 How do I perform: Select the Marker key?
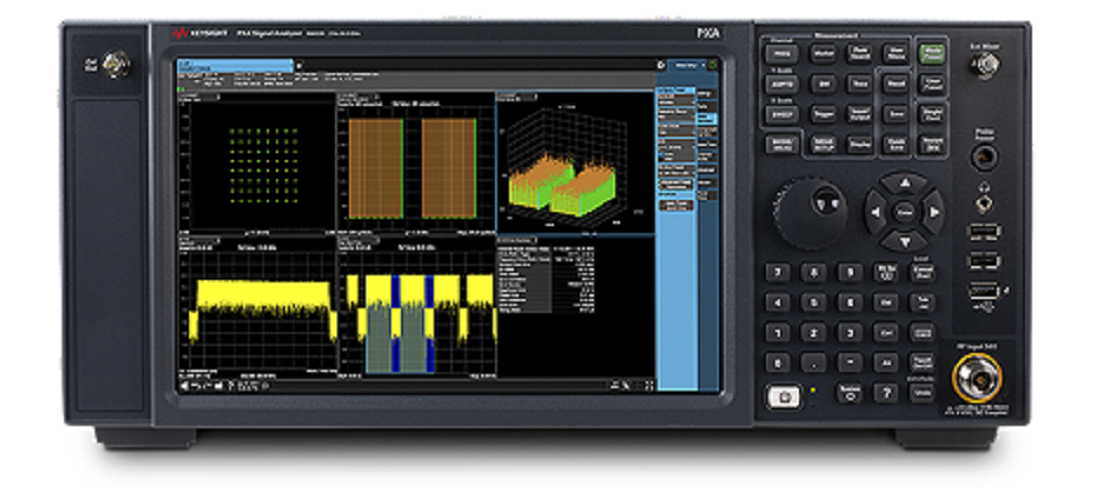point(822,53)
